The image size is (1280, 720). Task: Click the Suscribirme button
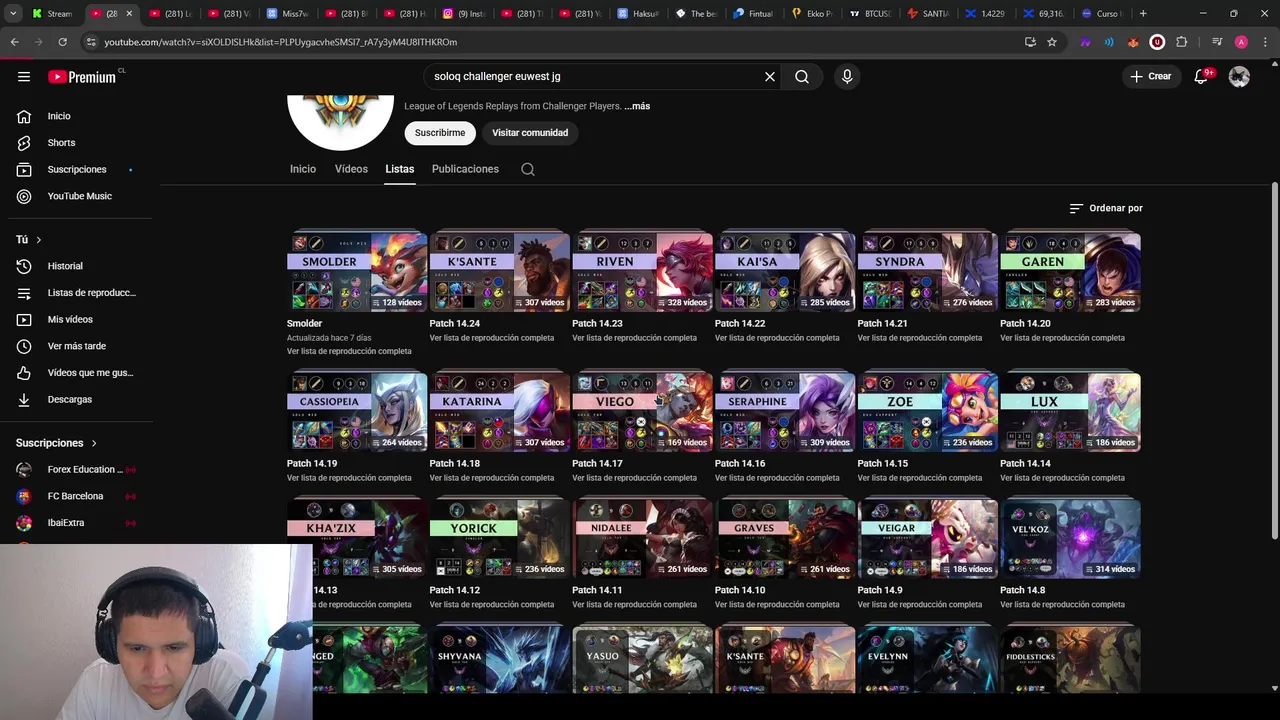tap(440, 133)
